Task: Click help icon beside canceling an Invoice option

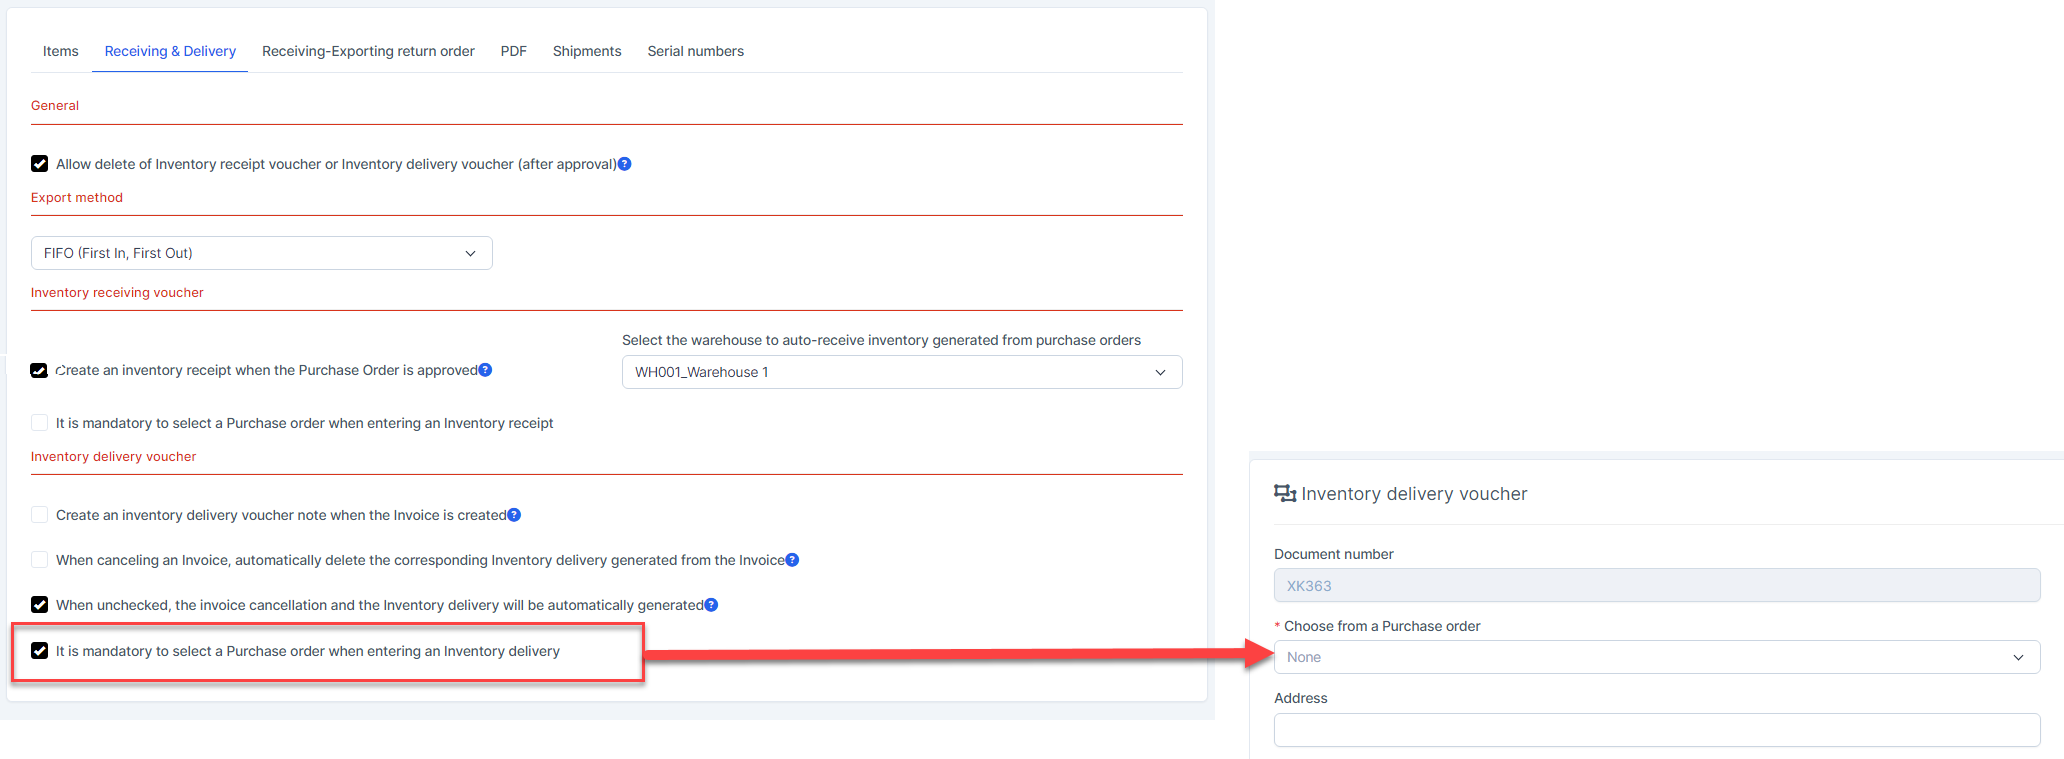Action: pyautogui.click(x=792, y=560)
